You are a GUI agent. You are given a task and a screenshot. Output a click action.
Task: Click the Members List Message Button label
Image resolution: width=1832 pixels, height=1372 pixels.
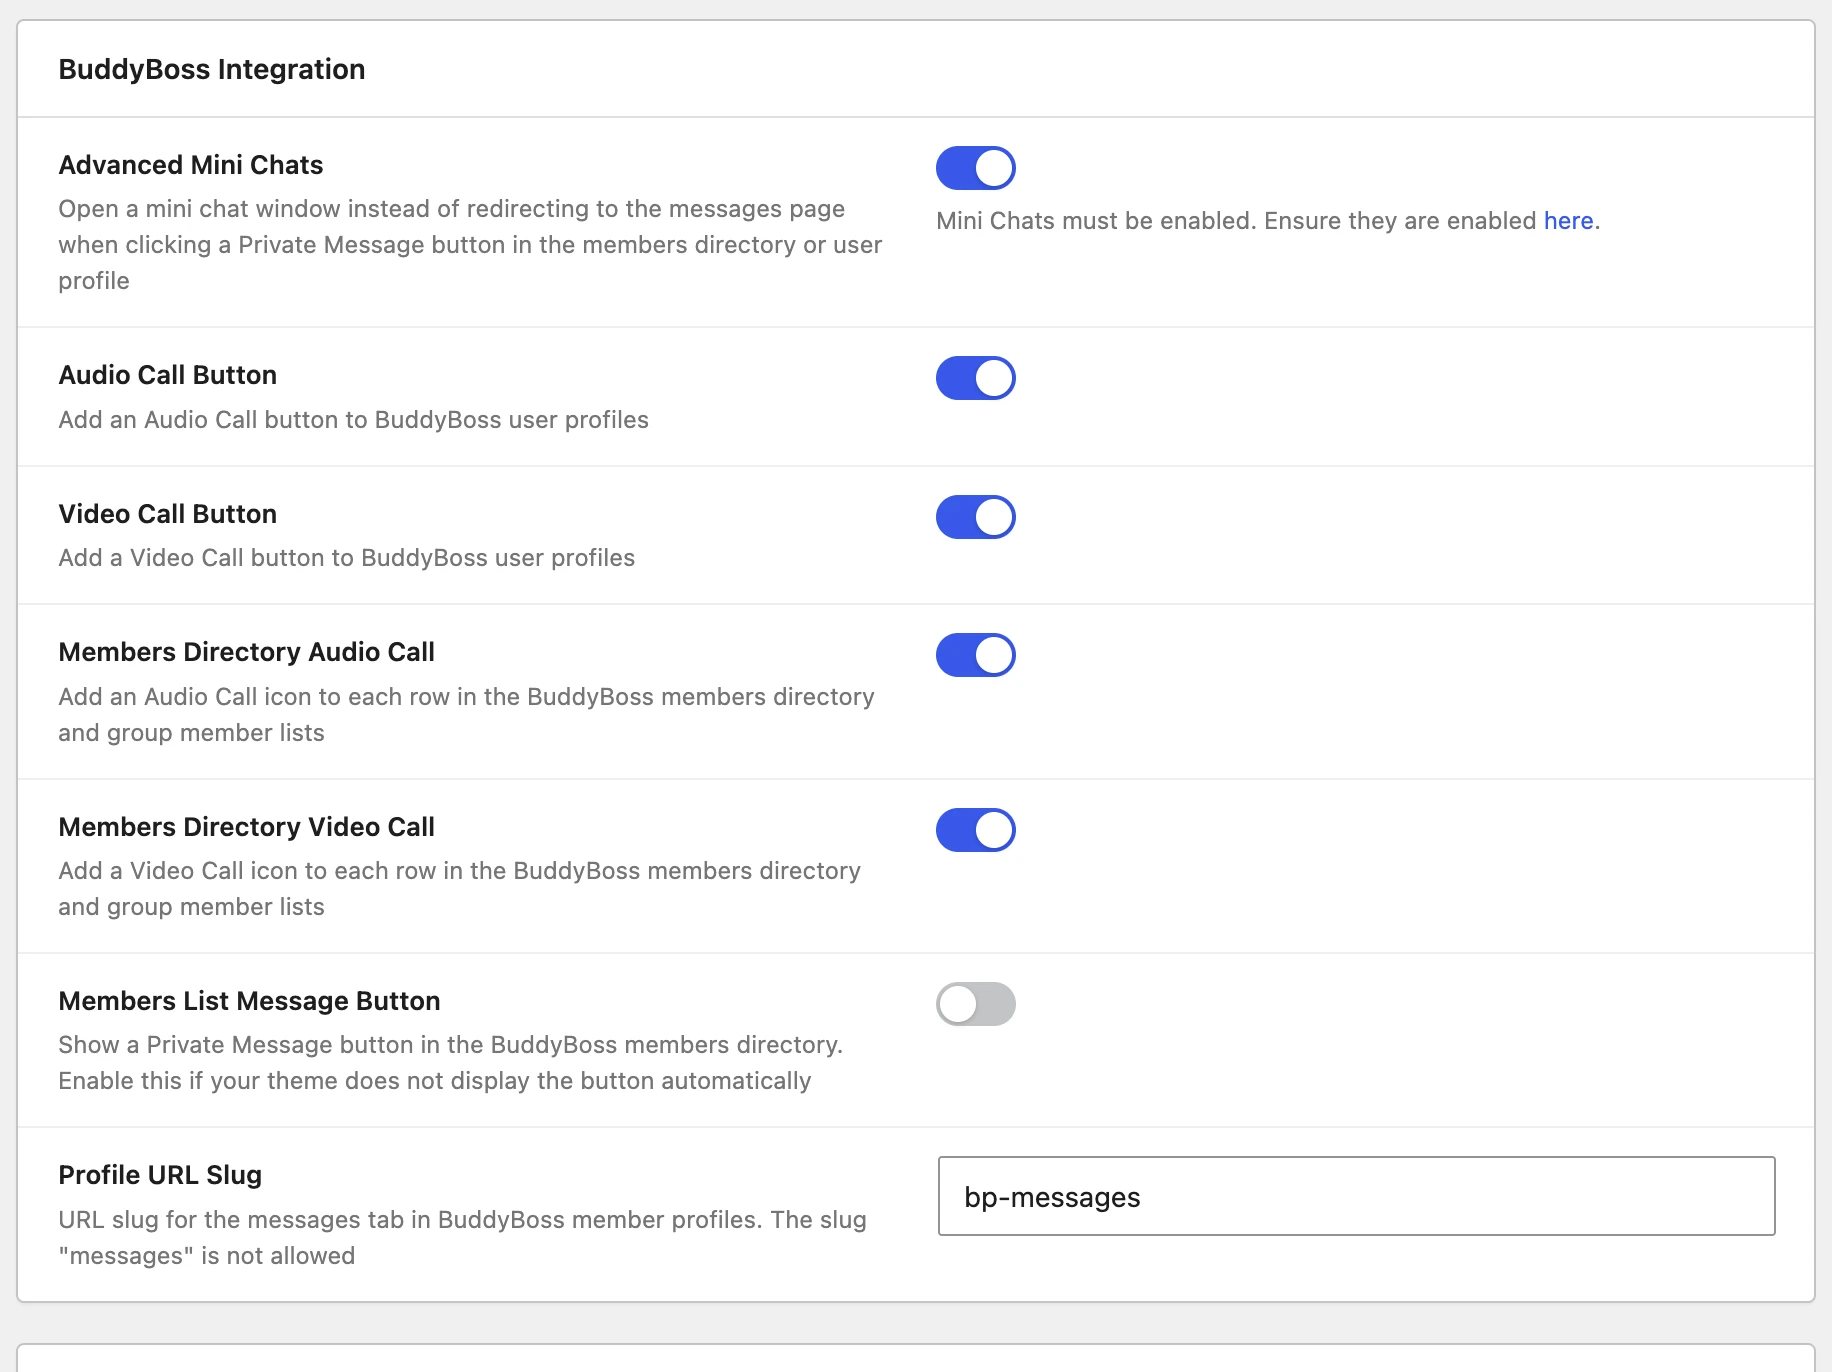coord(250,1001)
